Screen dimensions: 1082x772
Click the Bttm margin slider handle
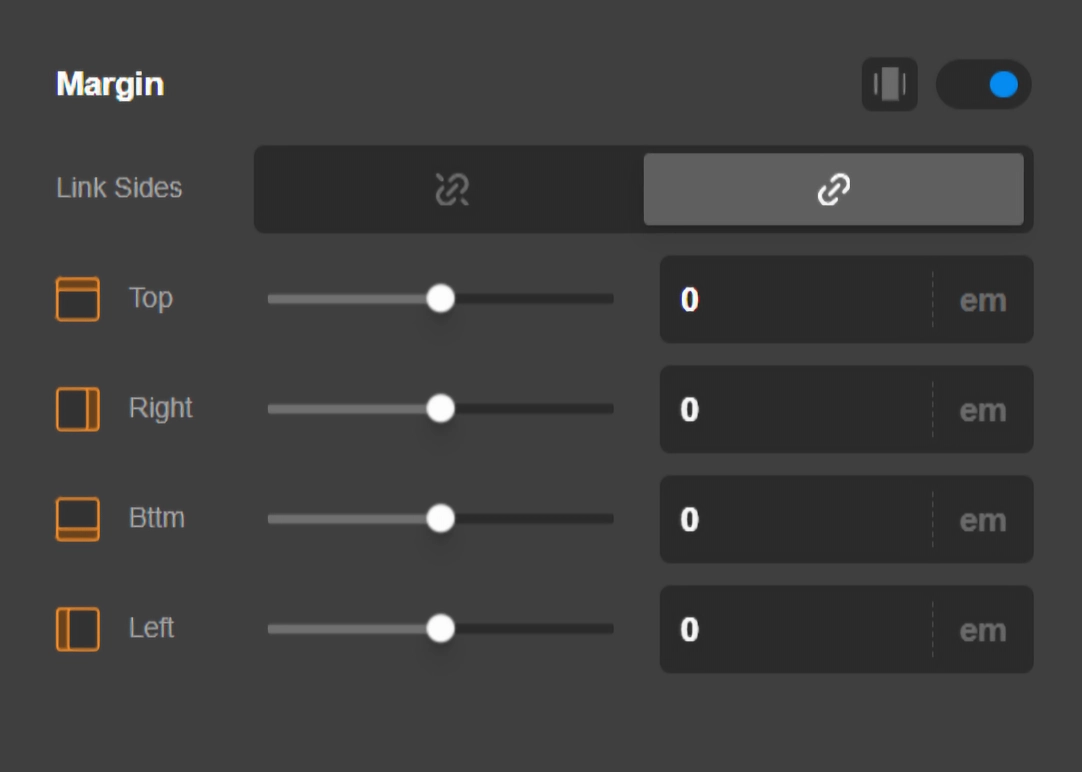click(440, 518)
